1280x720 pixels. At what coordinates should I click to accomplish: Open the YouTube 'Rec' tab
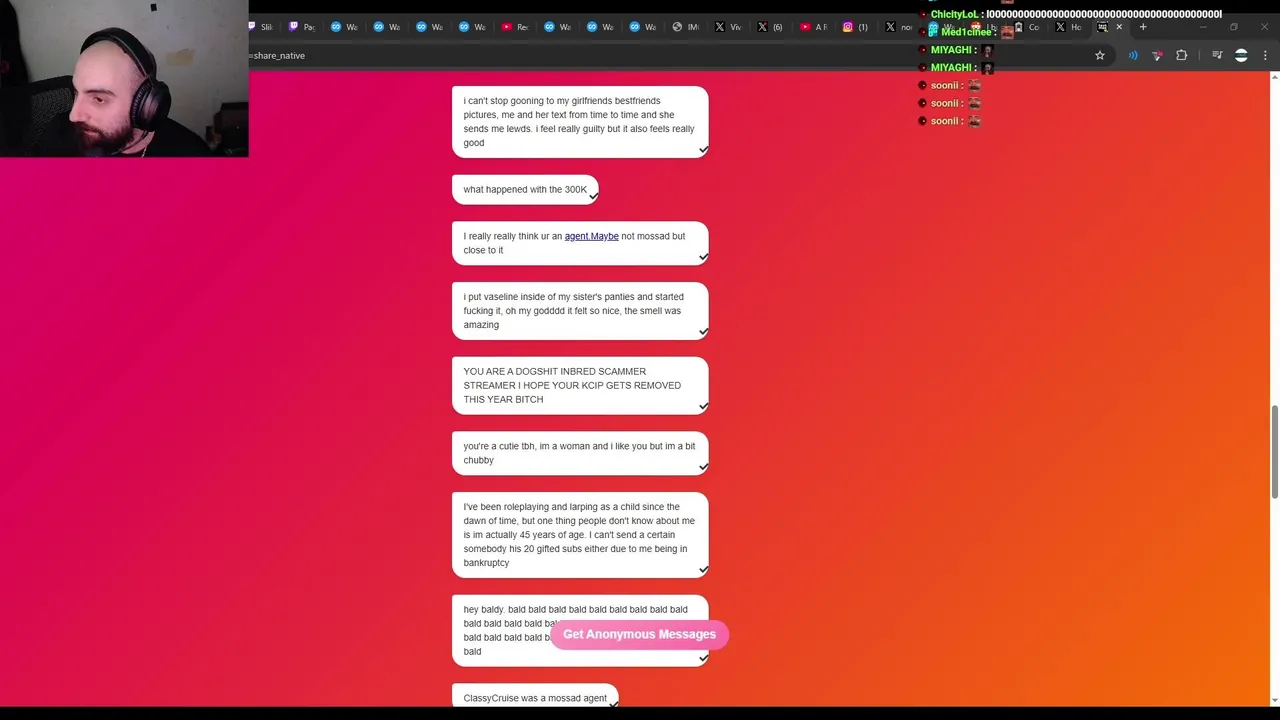click(x=516, y=27)
